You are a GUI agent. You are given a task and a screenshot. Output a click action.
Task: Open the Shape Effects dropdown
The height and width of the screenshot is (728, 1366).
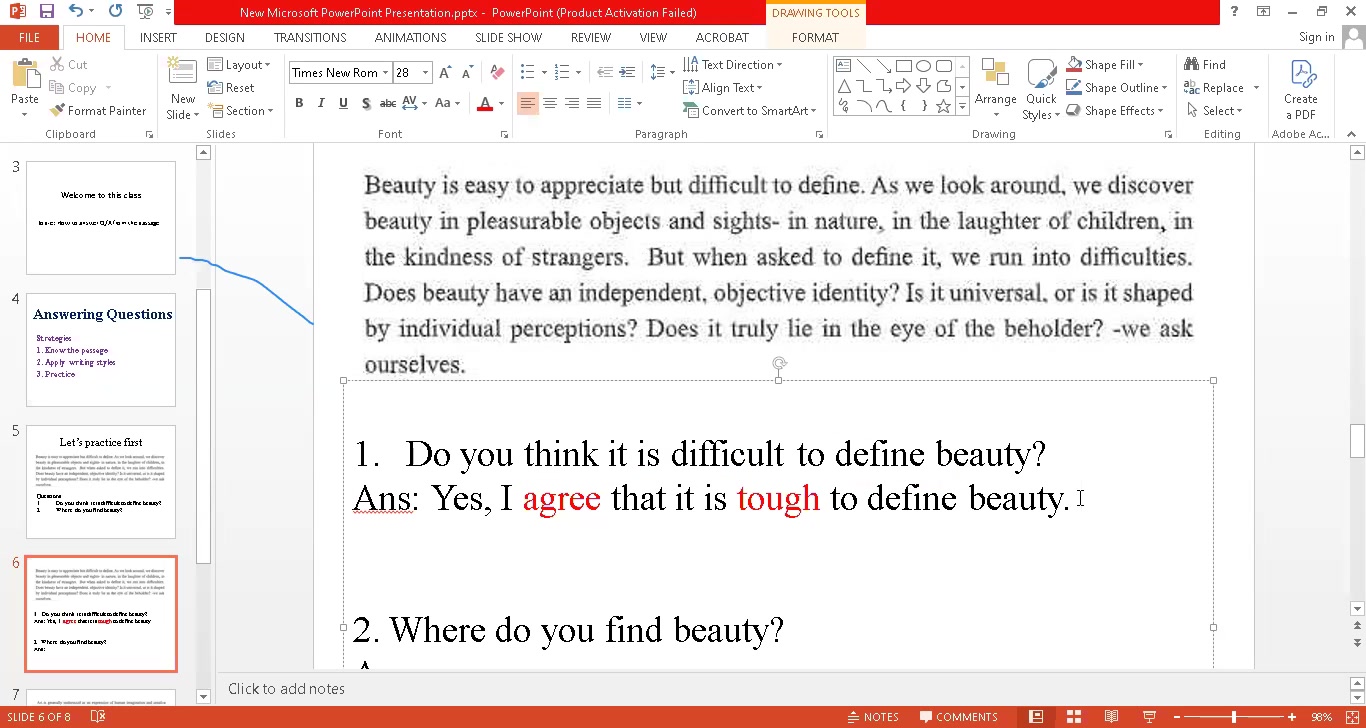(1116, 111)
